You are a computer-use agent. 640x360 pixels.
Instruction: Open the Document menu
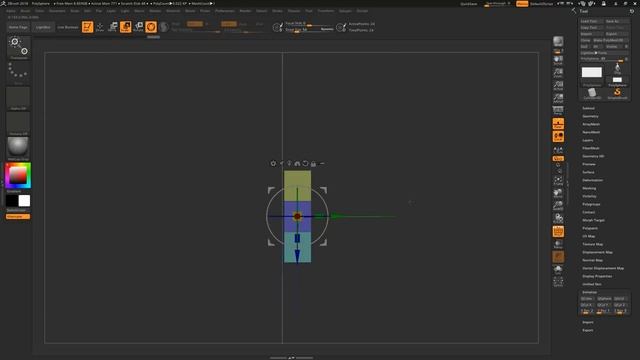[x=57, y=11]
